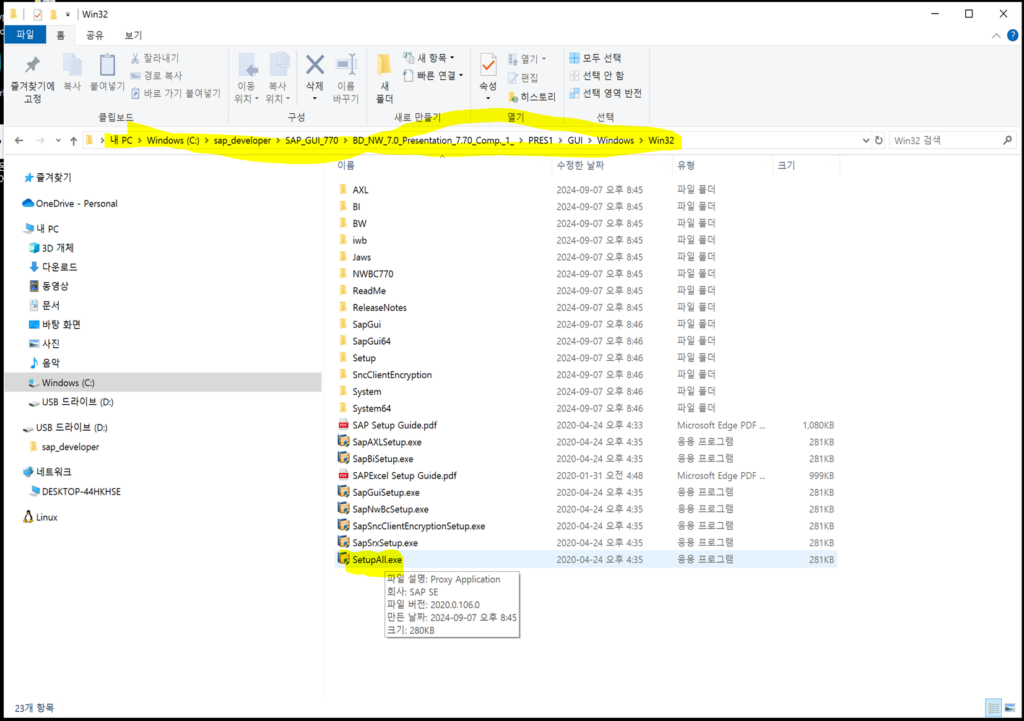1024x721 pixels.
Task: Open recent locations dropdown arrow
Action: tap(58, 140)
